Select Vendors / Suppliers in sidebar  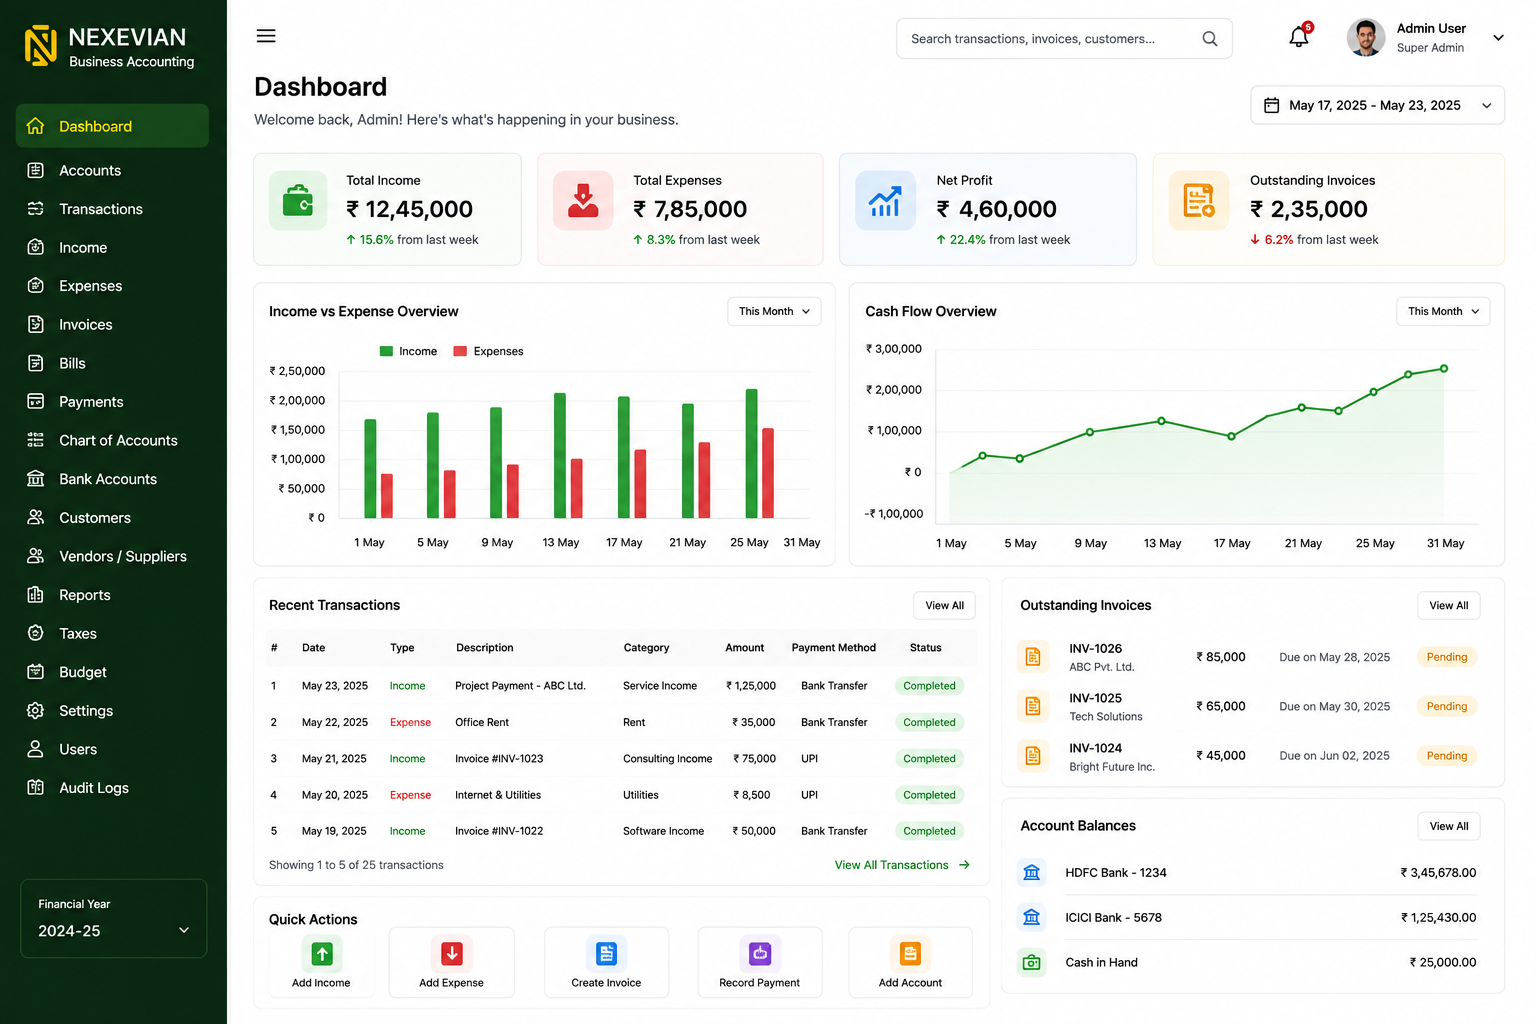[x=112, y=557]
